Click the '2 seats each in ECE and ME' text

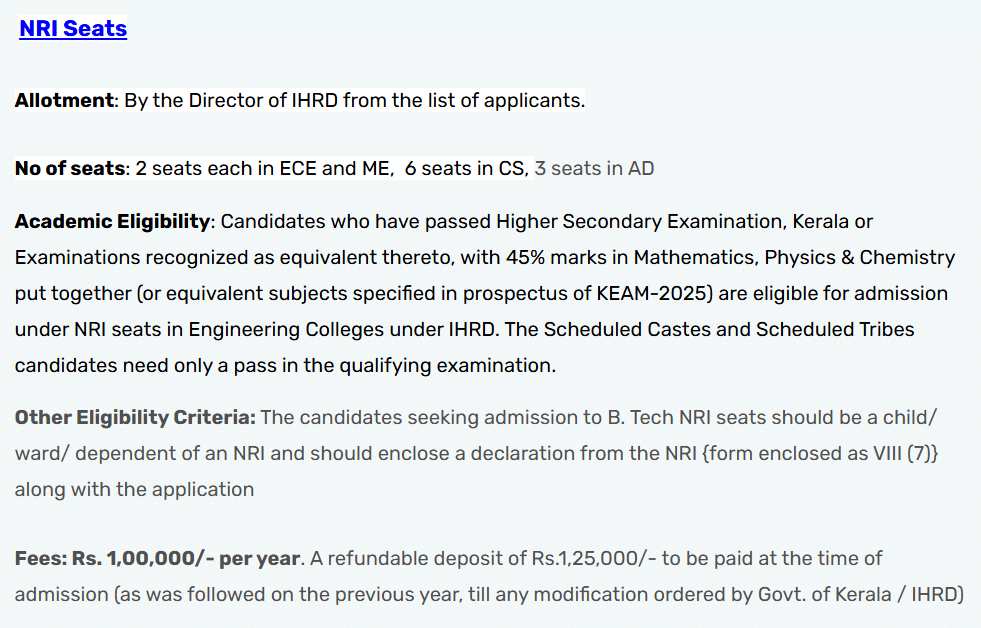264,169
